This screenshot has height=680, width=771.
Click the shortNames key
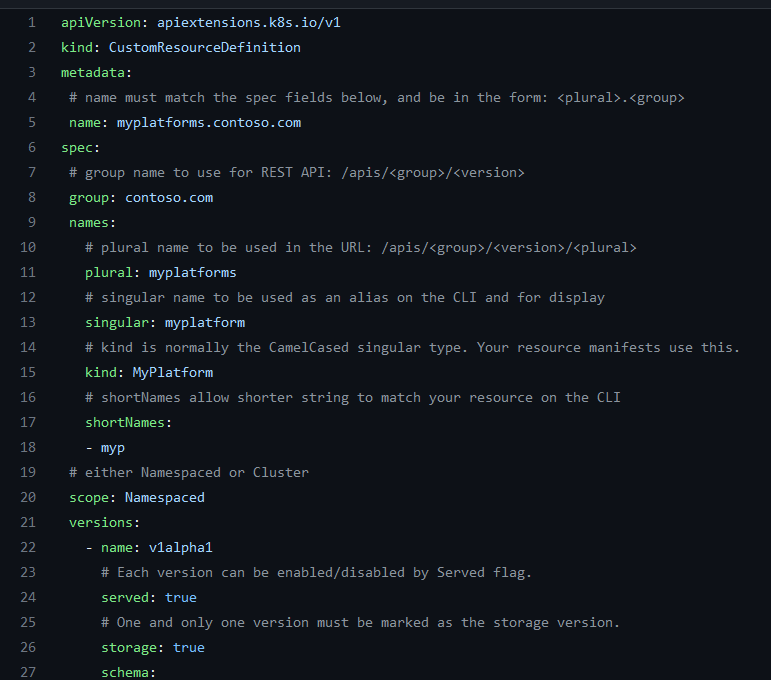[x=124, y=422]
